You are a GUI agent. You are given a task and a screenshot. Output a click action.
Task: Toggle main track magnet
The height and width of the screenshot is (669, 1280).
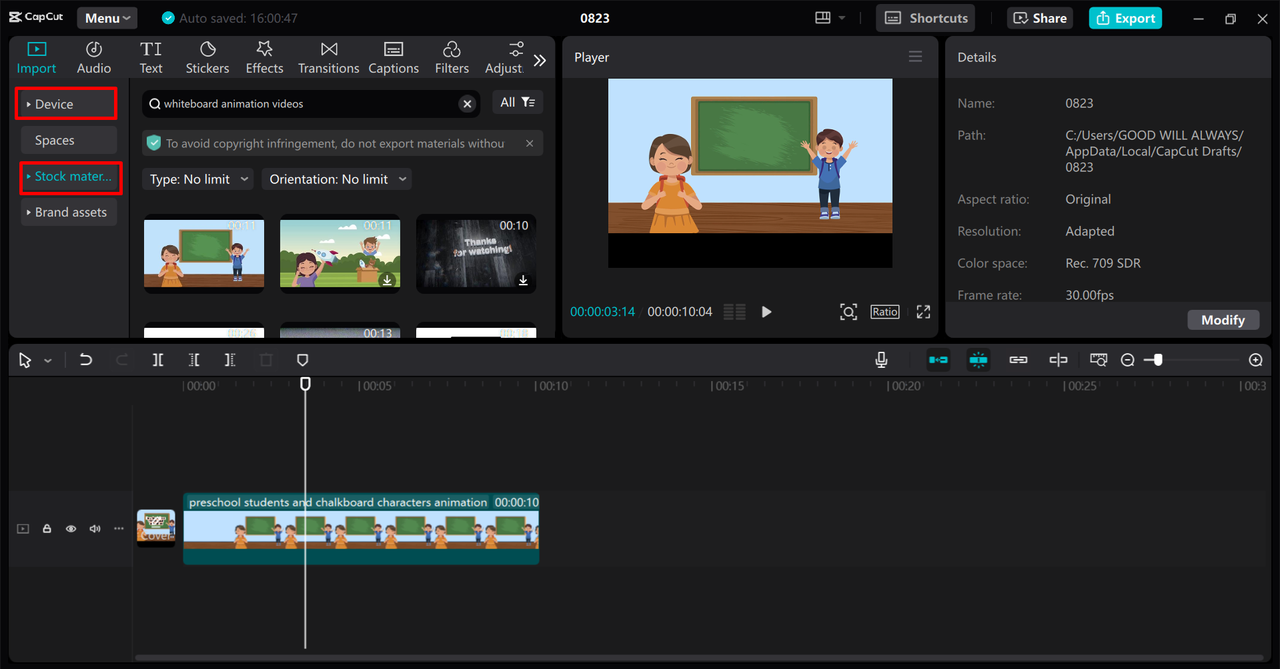click(x=938, y=360)
